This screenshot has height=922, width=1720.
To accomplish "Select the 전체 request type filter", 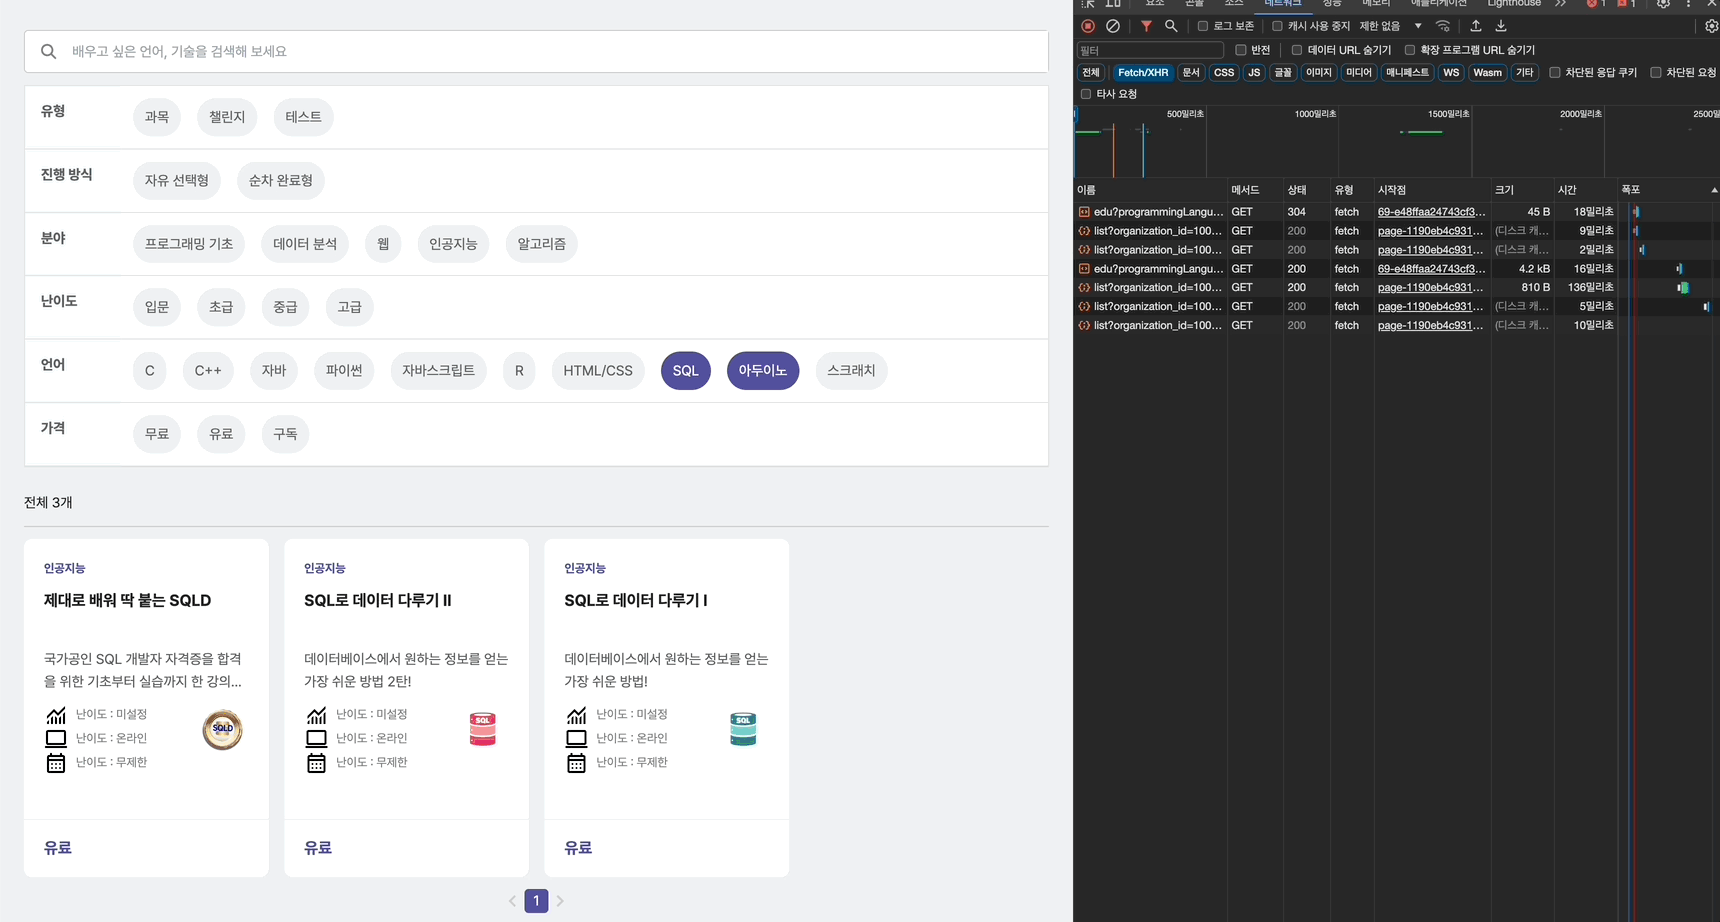I will coord(1091,72).
